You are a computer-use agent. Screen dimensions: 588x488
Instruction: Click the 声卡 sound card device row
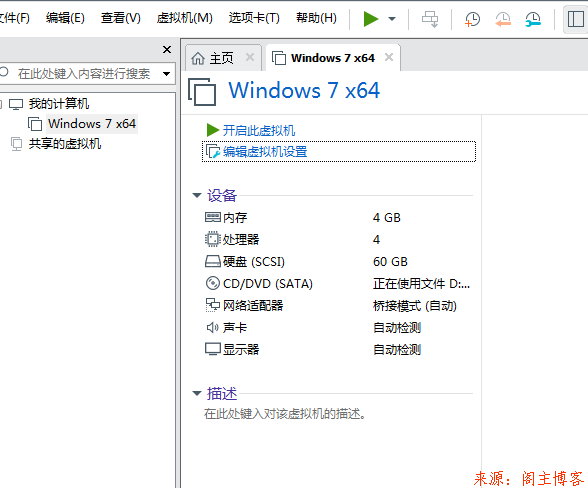pos(339,327)
